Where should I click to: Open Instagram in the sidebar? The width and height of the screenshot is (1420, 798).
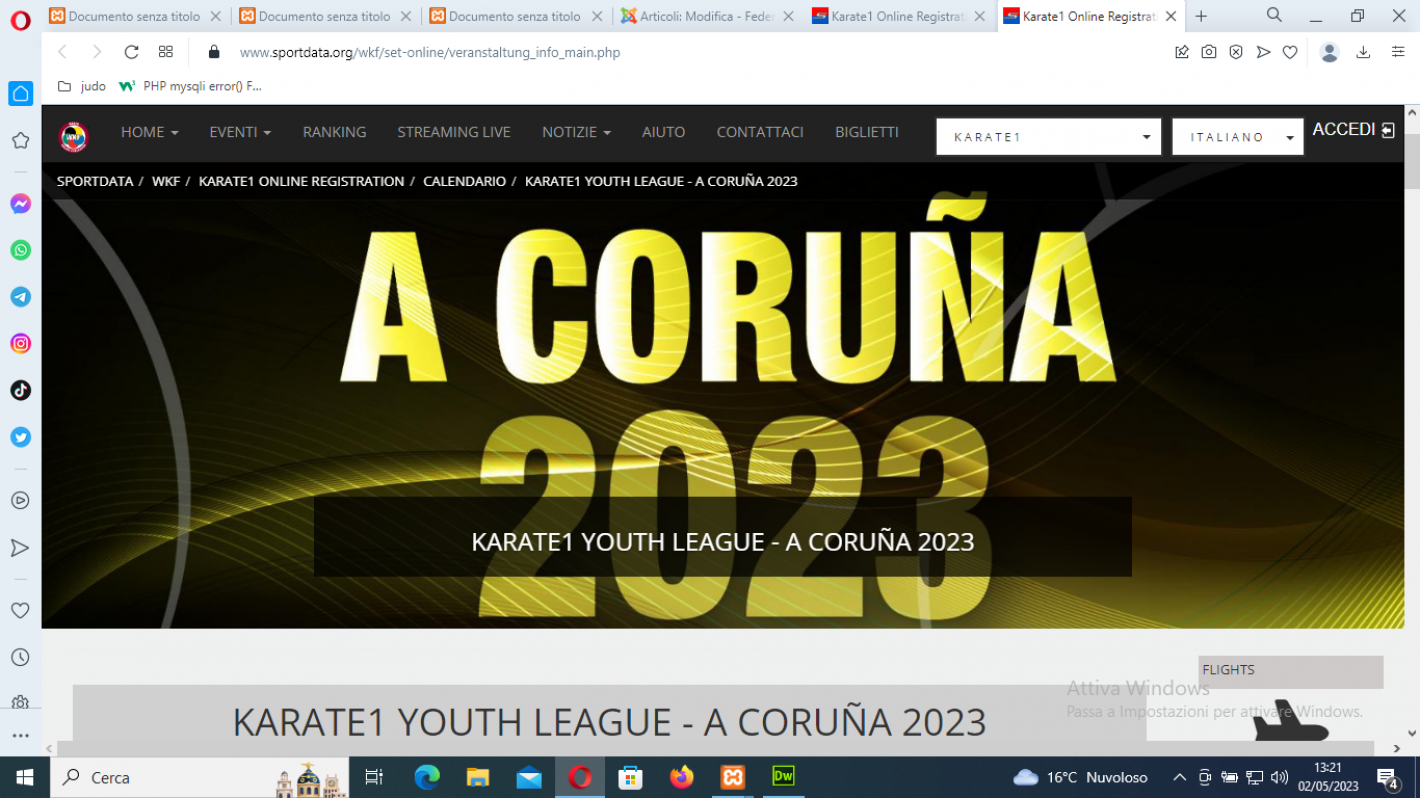20,344
